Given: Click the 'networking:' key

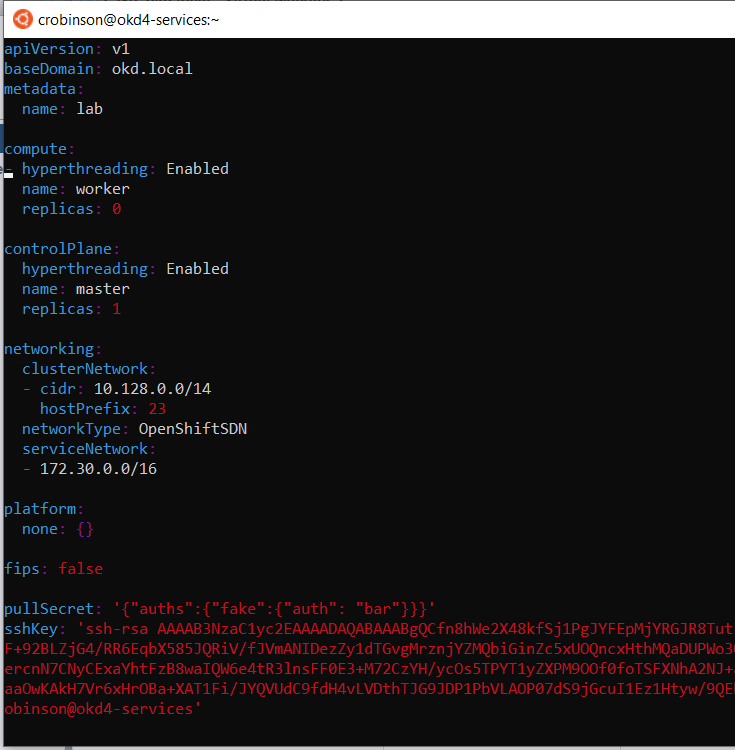Looking at the screenshot, I should (53, 349).
